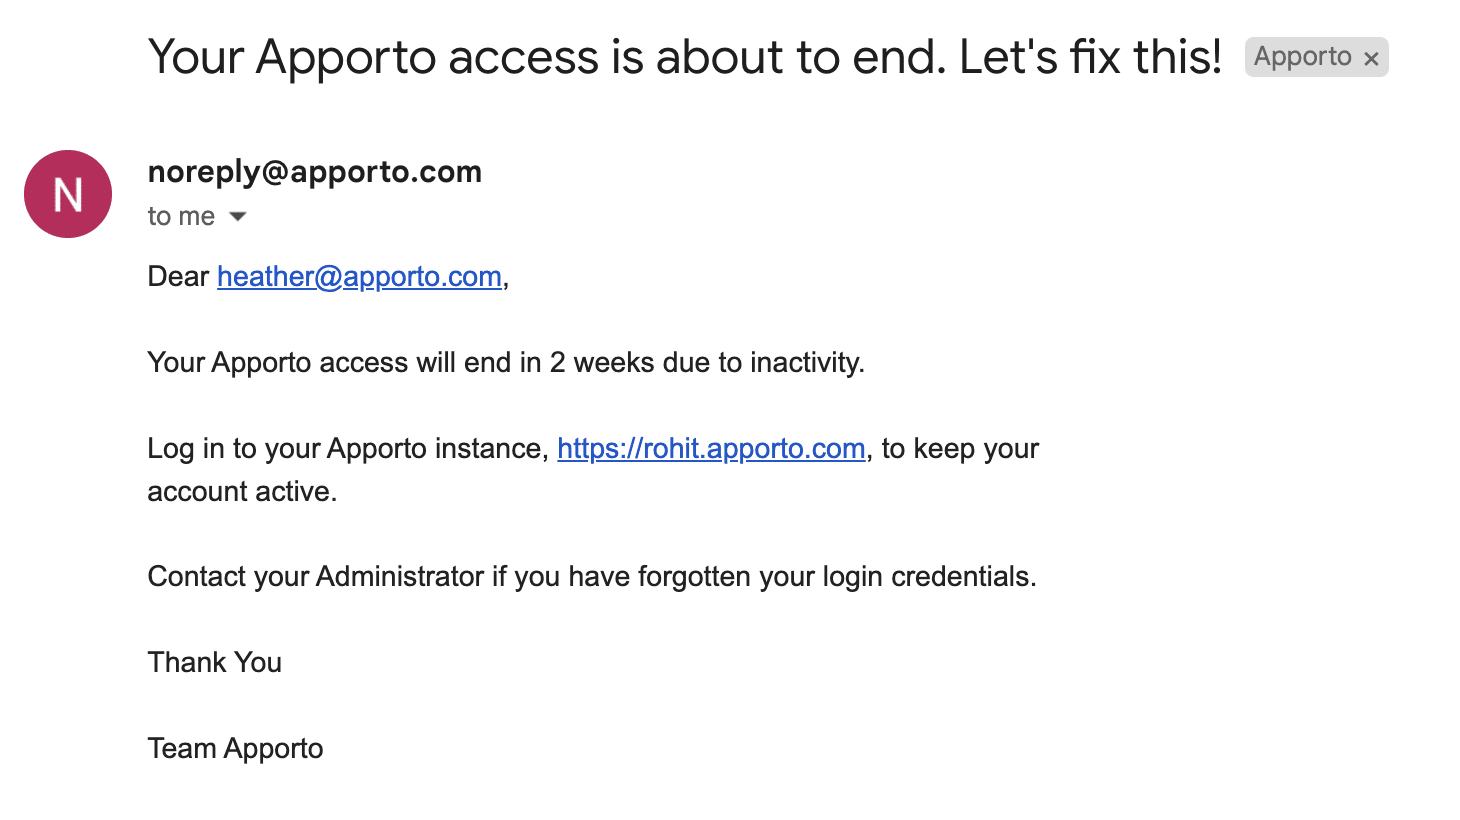Click the "account active." line

pos(242,492)
